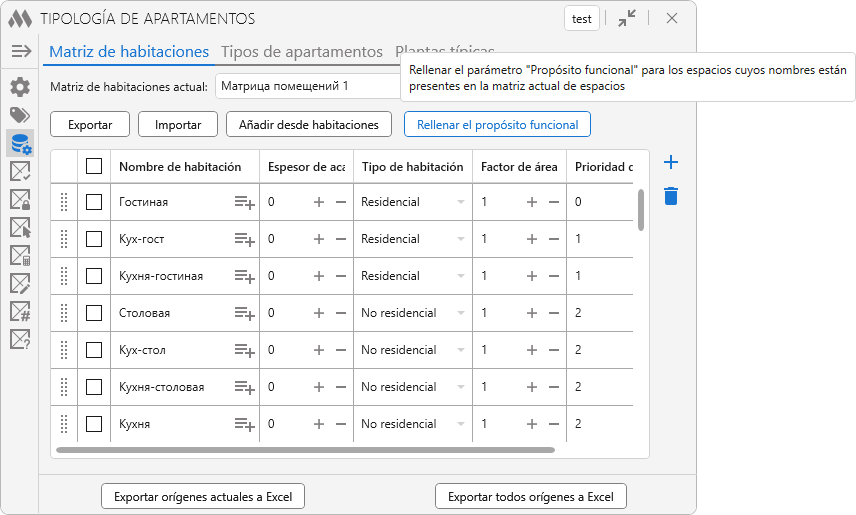Open the gear settings icon in sidebar
The width and height of the screenshot is (856, 515).
click(x=20, y=87)
